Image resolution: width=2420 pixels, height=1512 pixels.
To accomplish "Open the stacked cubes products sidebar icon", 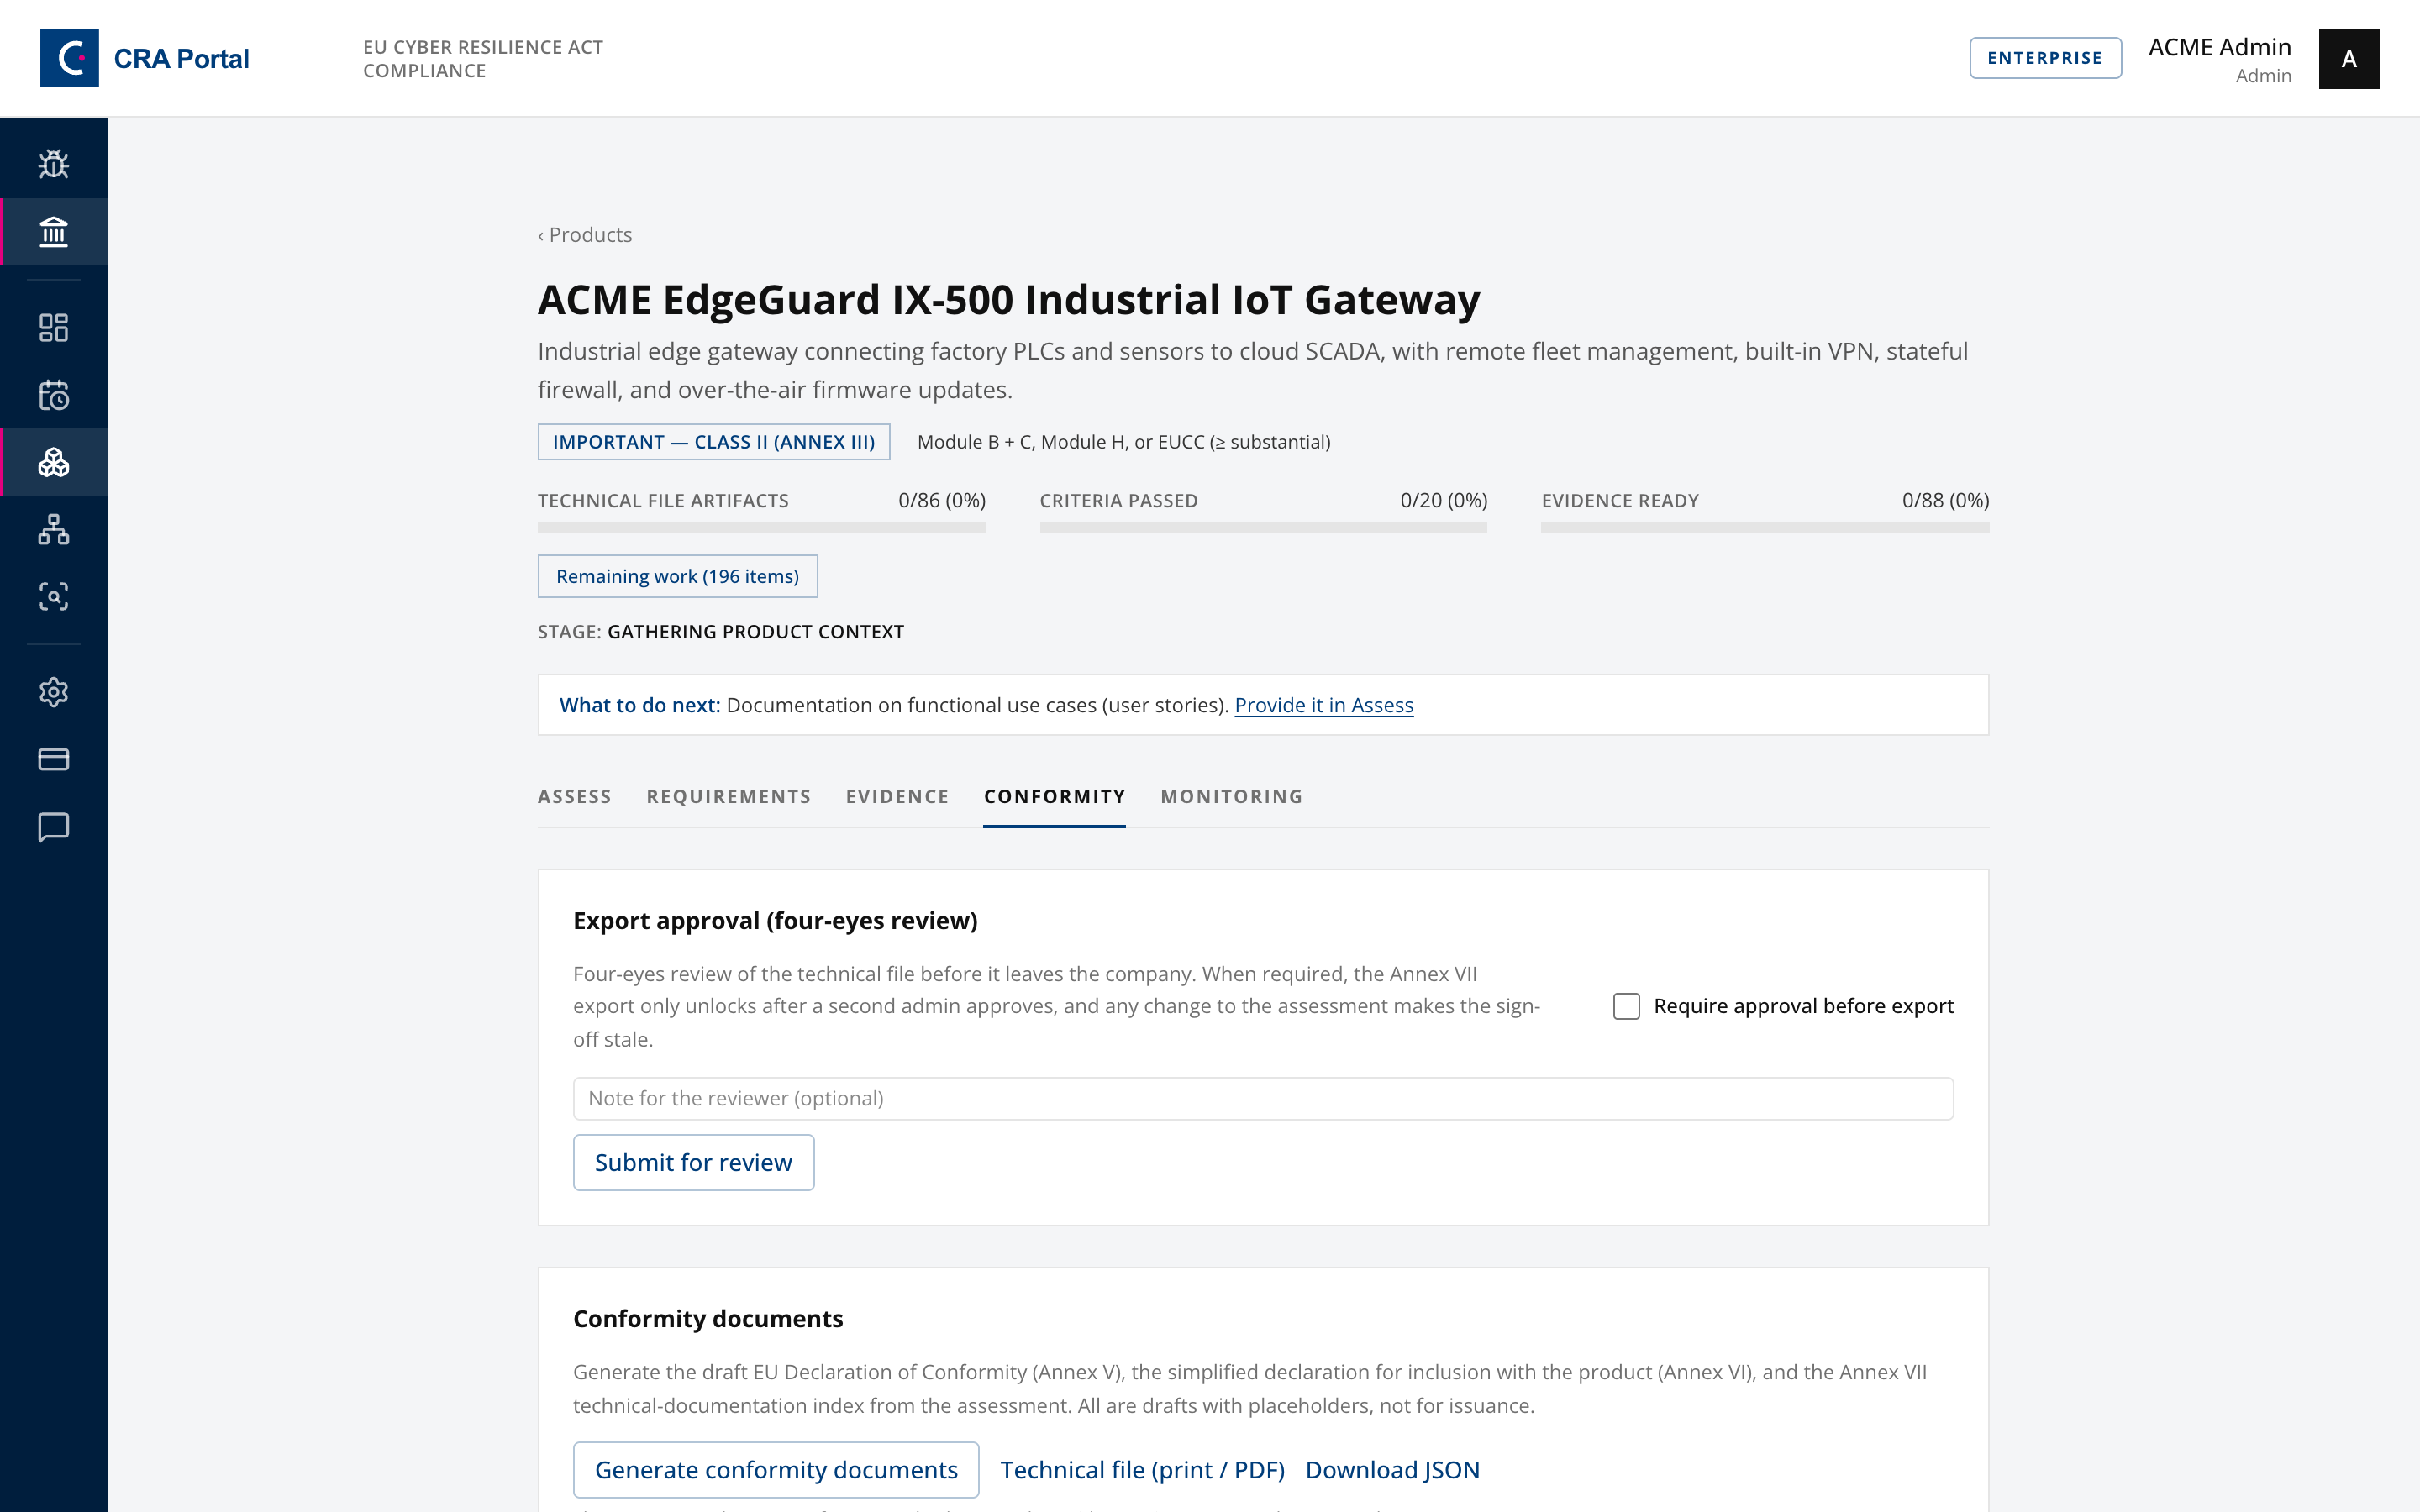I will [54, 462].
